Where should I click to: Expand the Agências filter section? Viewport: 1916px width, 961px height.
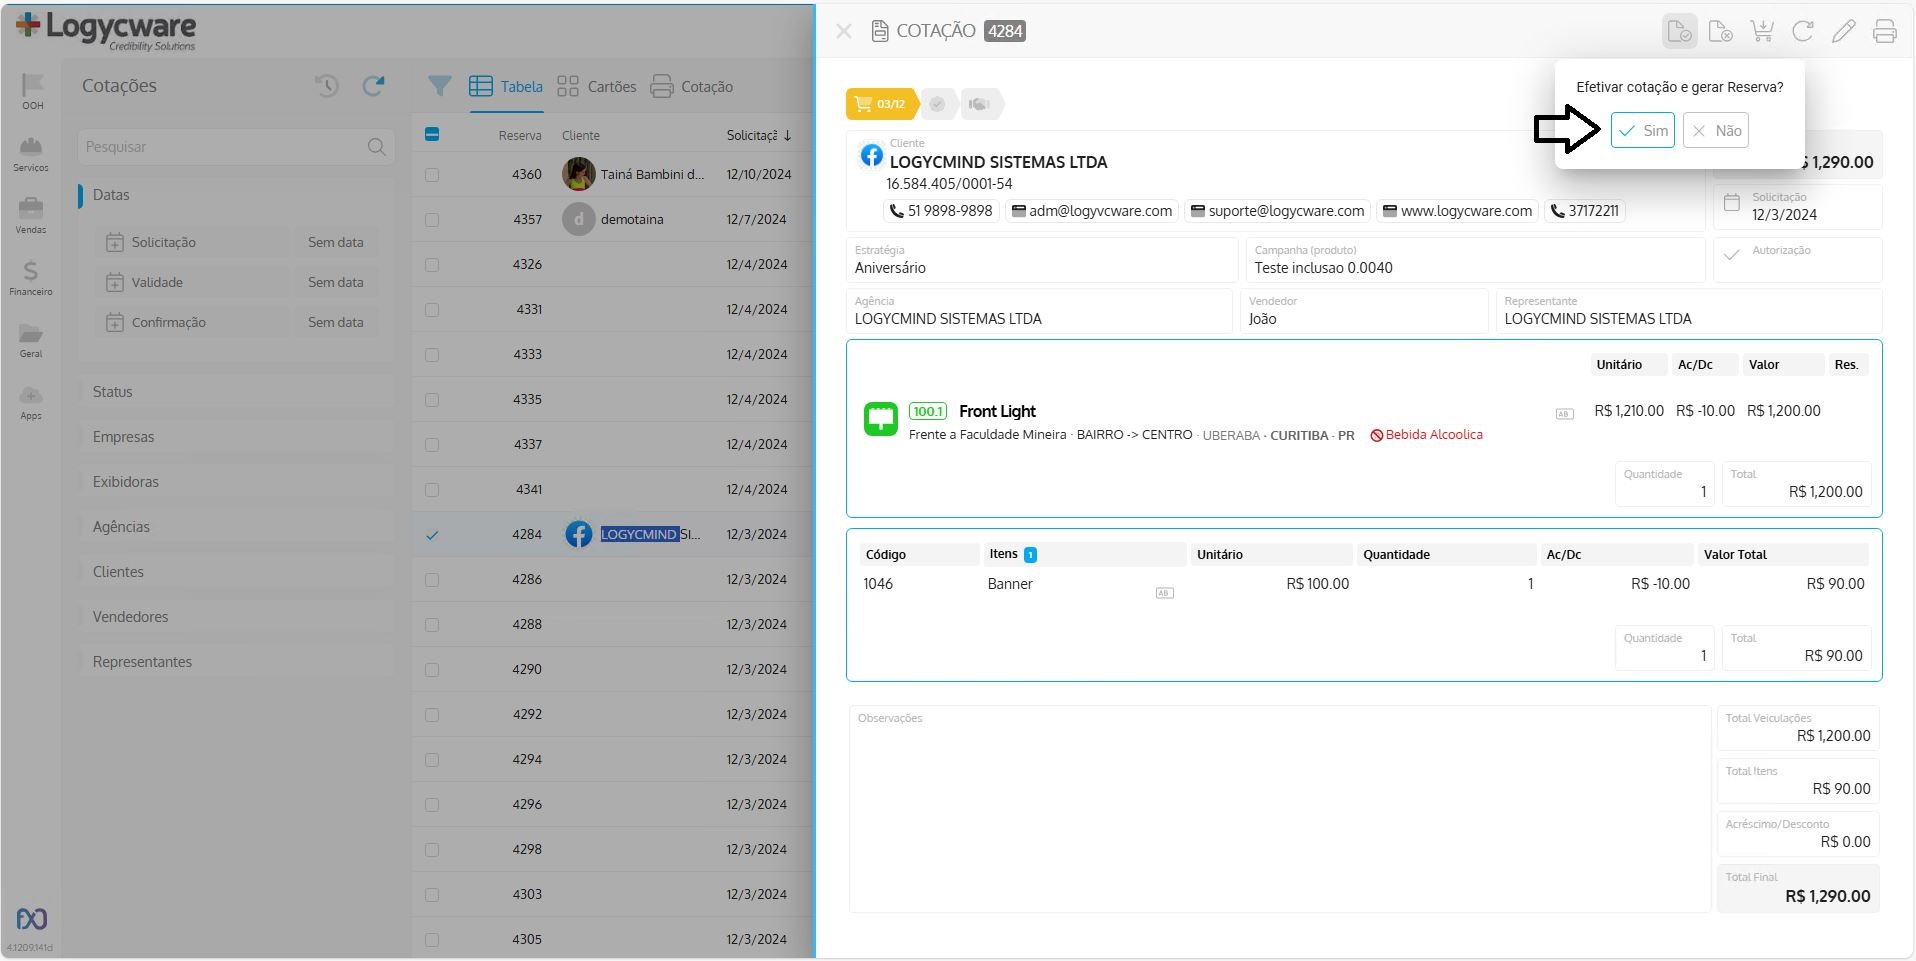(236, 527)
